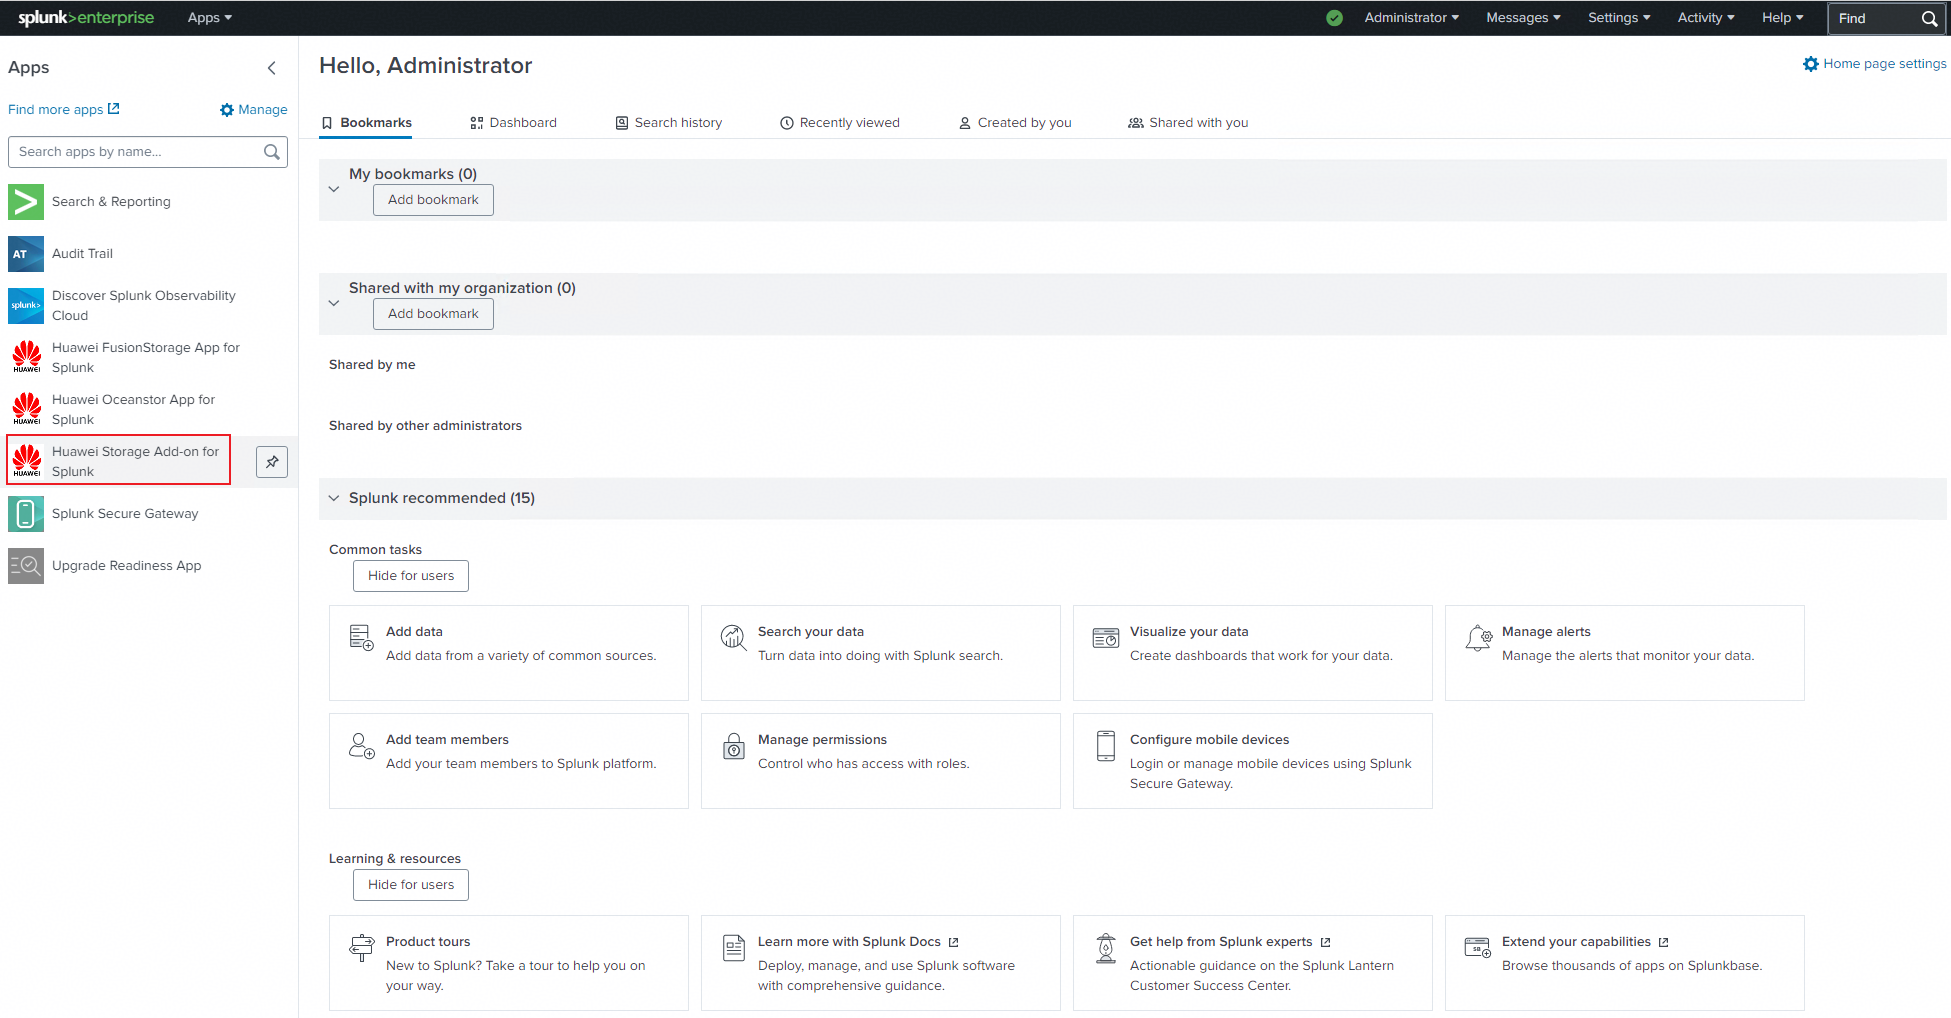Click the Huawei Storage Add-on logo
The image size is (1951, 1018).
(26, 462)
